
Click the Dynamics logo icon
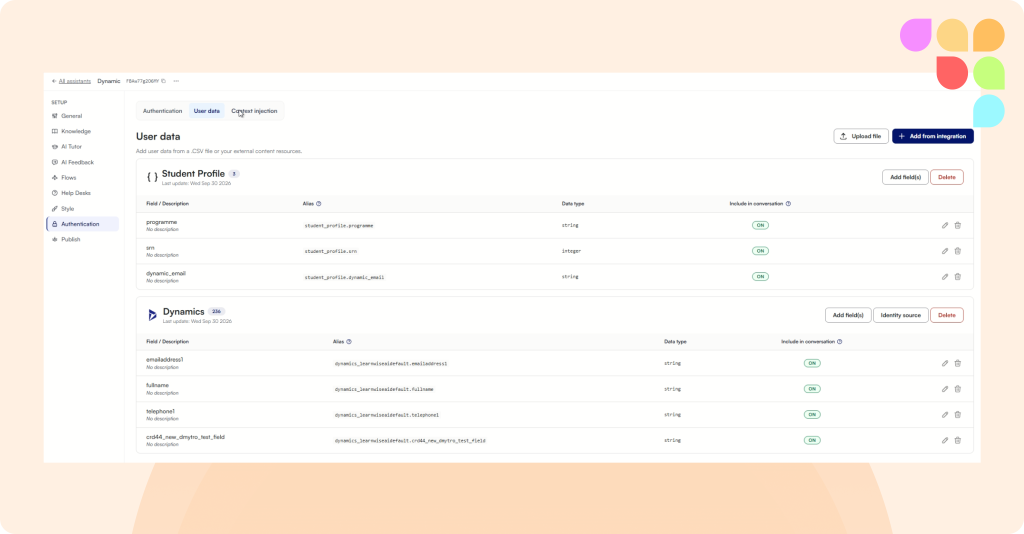click(x=152, y=315)
